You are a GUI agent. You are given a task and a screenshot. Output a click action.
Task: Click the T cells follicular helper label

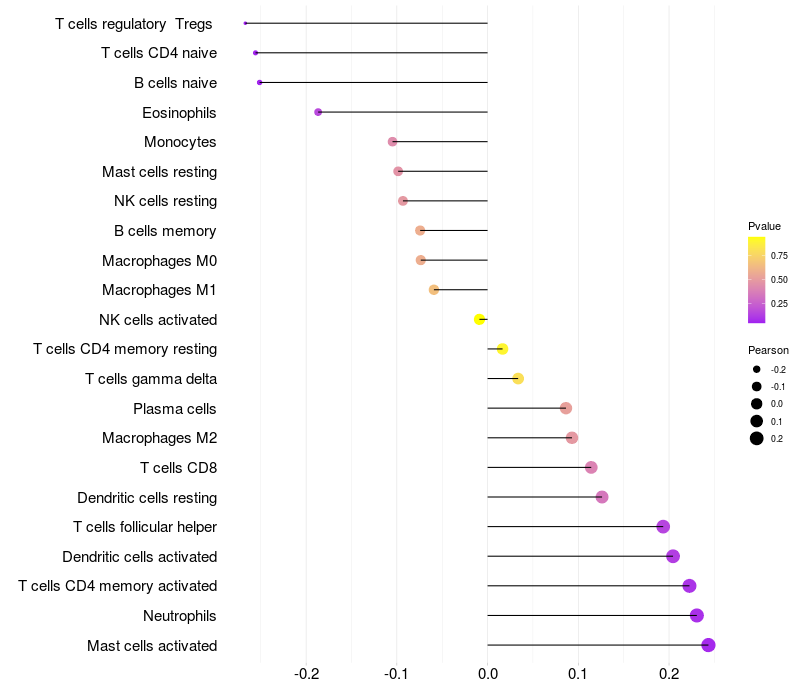[145, 527]
